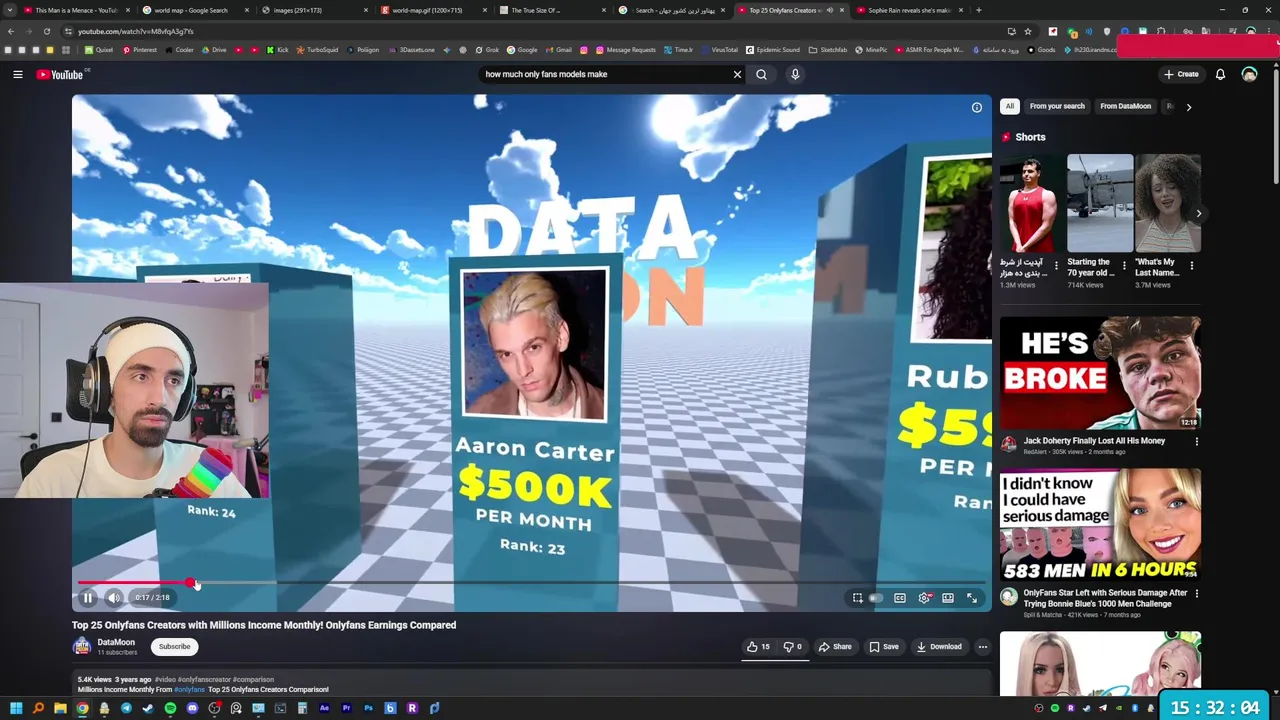Reload the current page
Viewport: 1280px width, 720px height.
(x=46, y=31)
